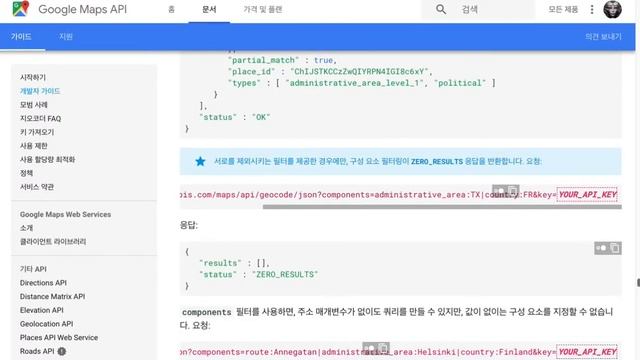Open Directions API link
The width and height of the screenshot is (640, 360).
coord(43,282)
